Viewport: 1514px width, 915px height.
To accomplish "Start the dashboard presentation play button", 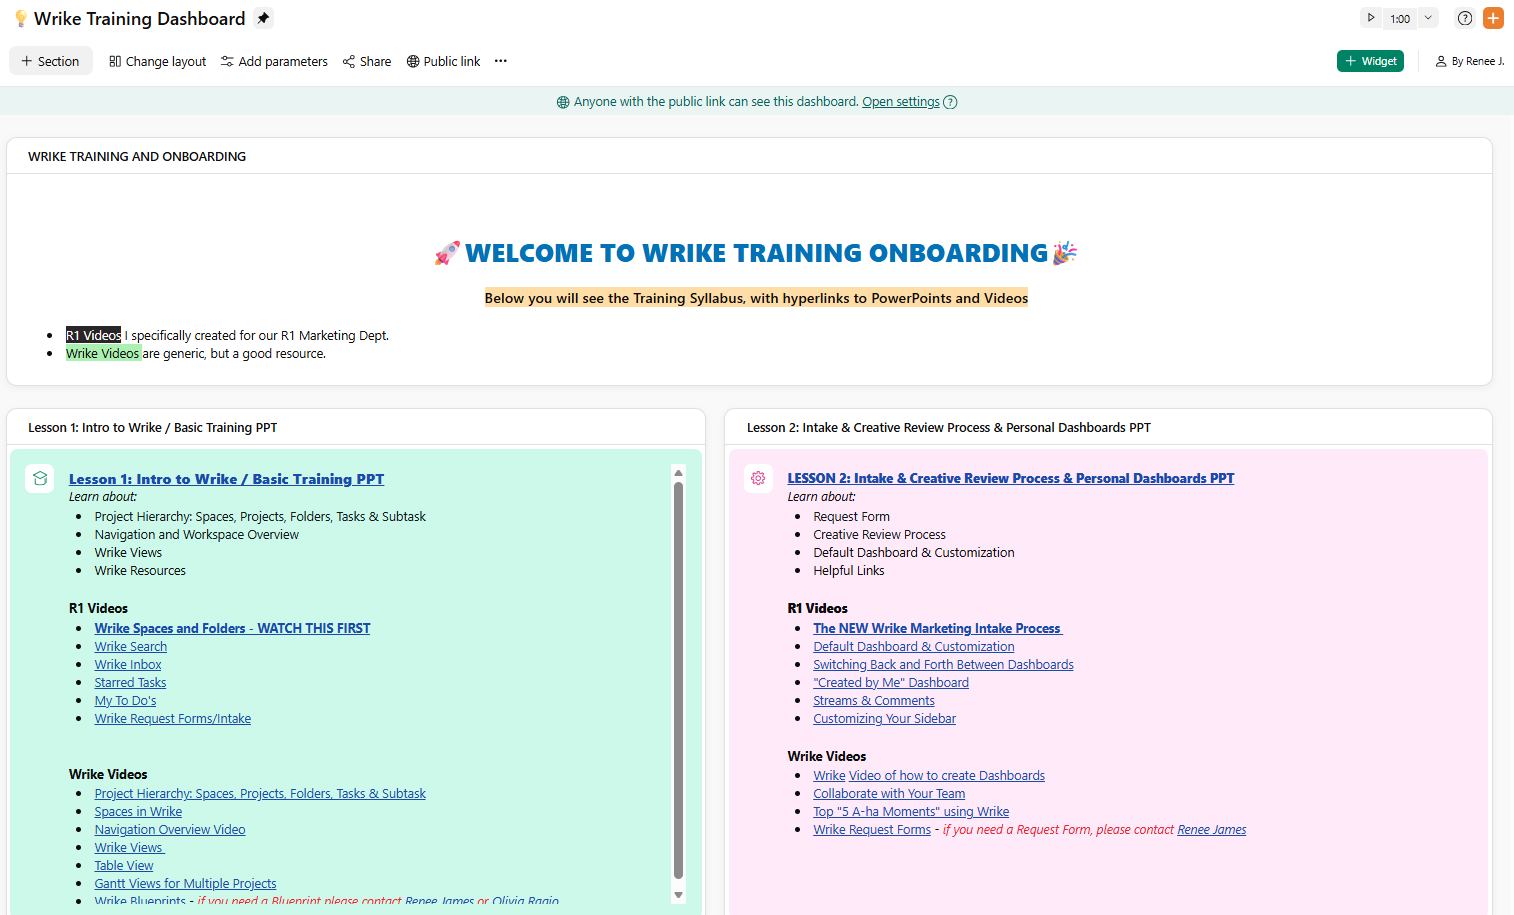I will [x=1371, y=18].
